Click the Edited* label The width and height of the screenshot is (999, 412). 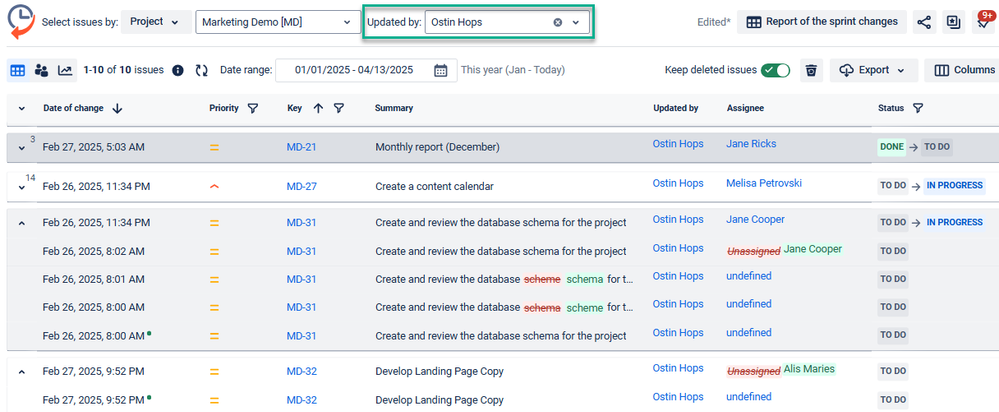click(x=714, y=22)
